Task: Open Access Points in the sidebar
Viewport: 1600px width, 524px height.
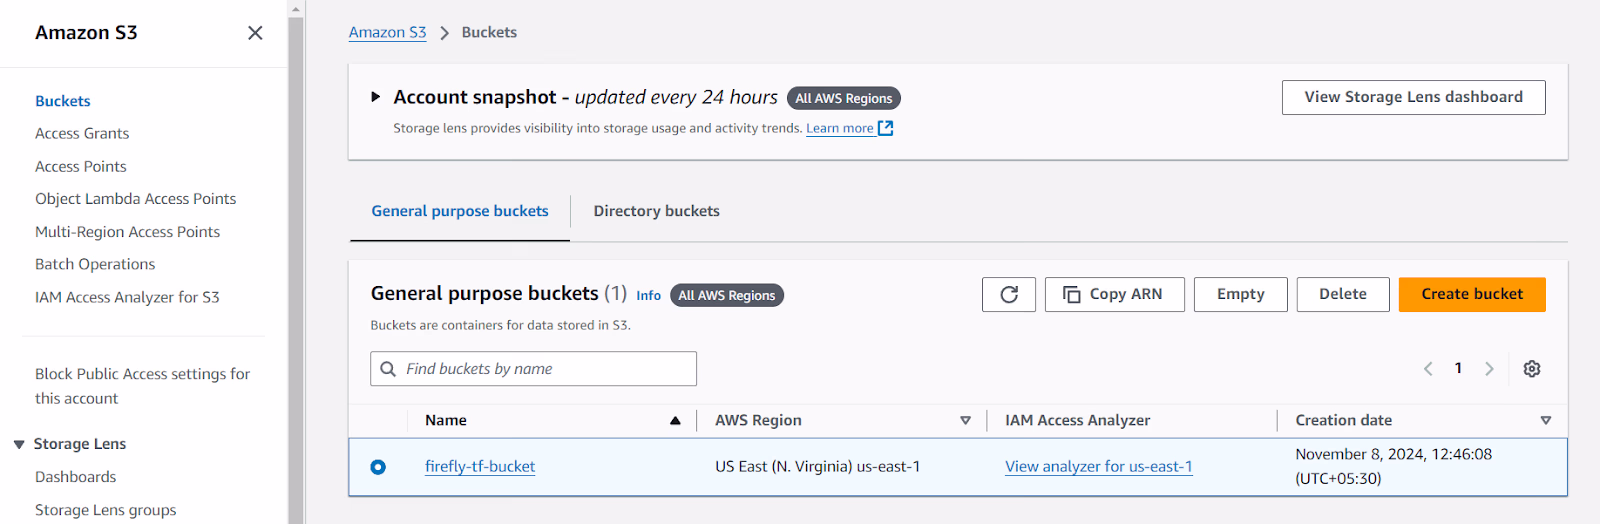Action: click(x=81, y=166)
